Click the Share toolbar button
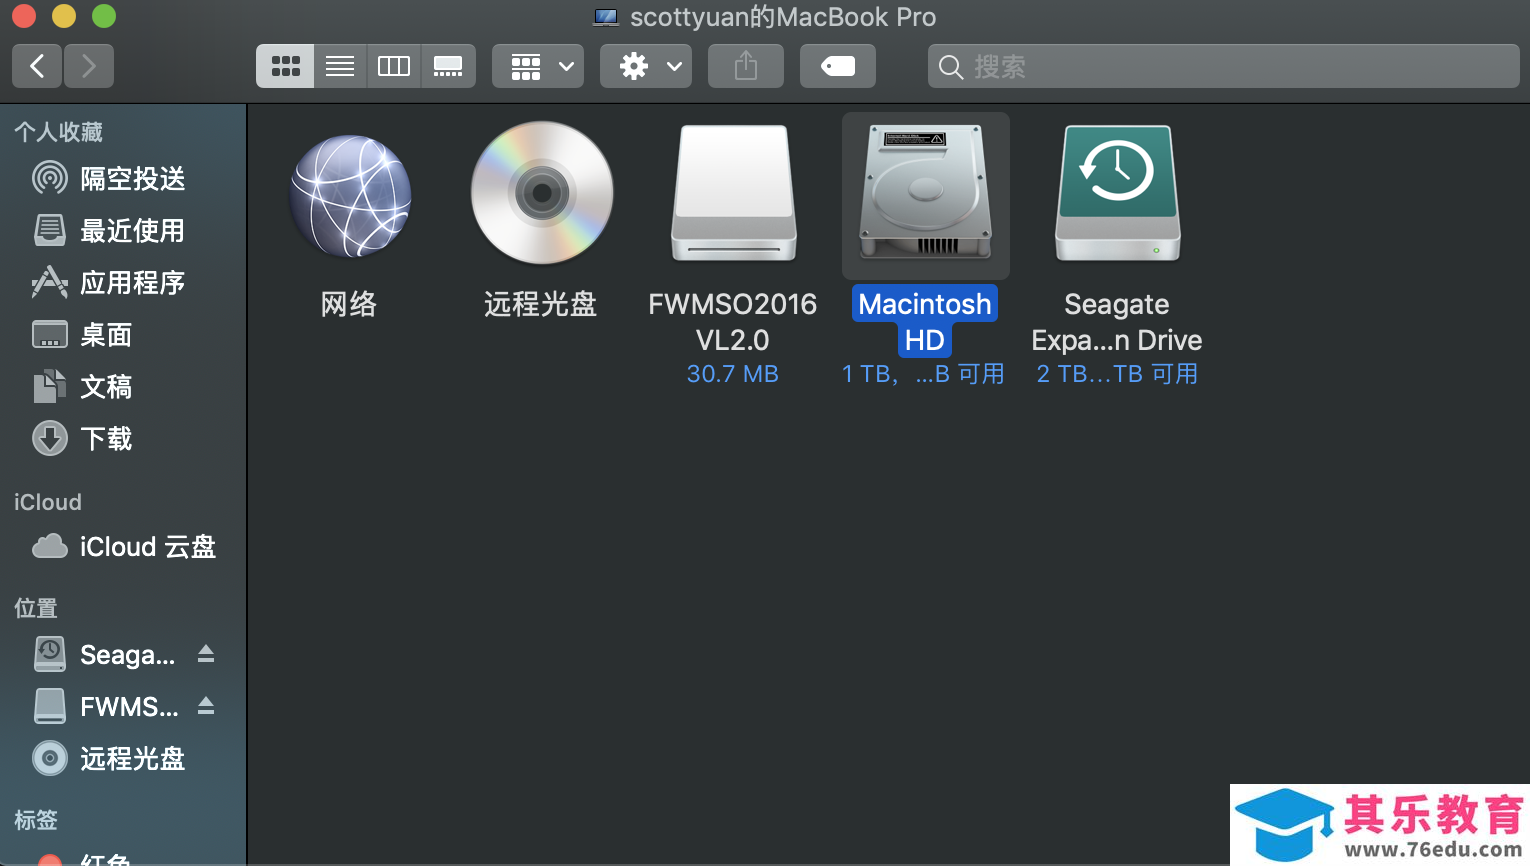The height and width of the screenshot is (866, 1530). pos(746,66)
